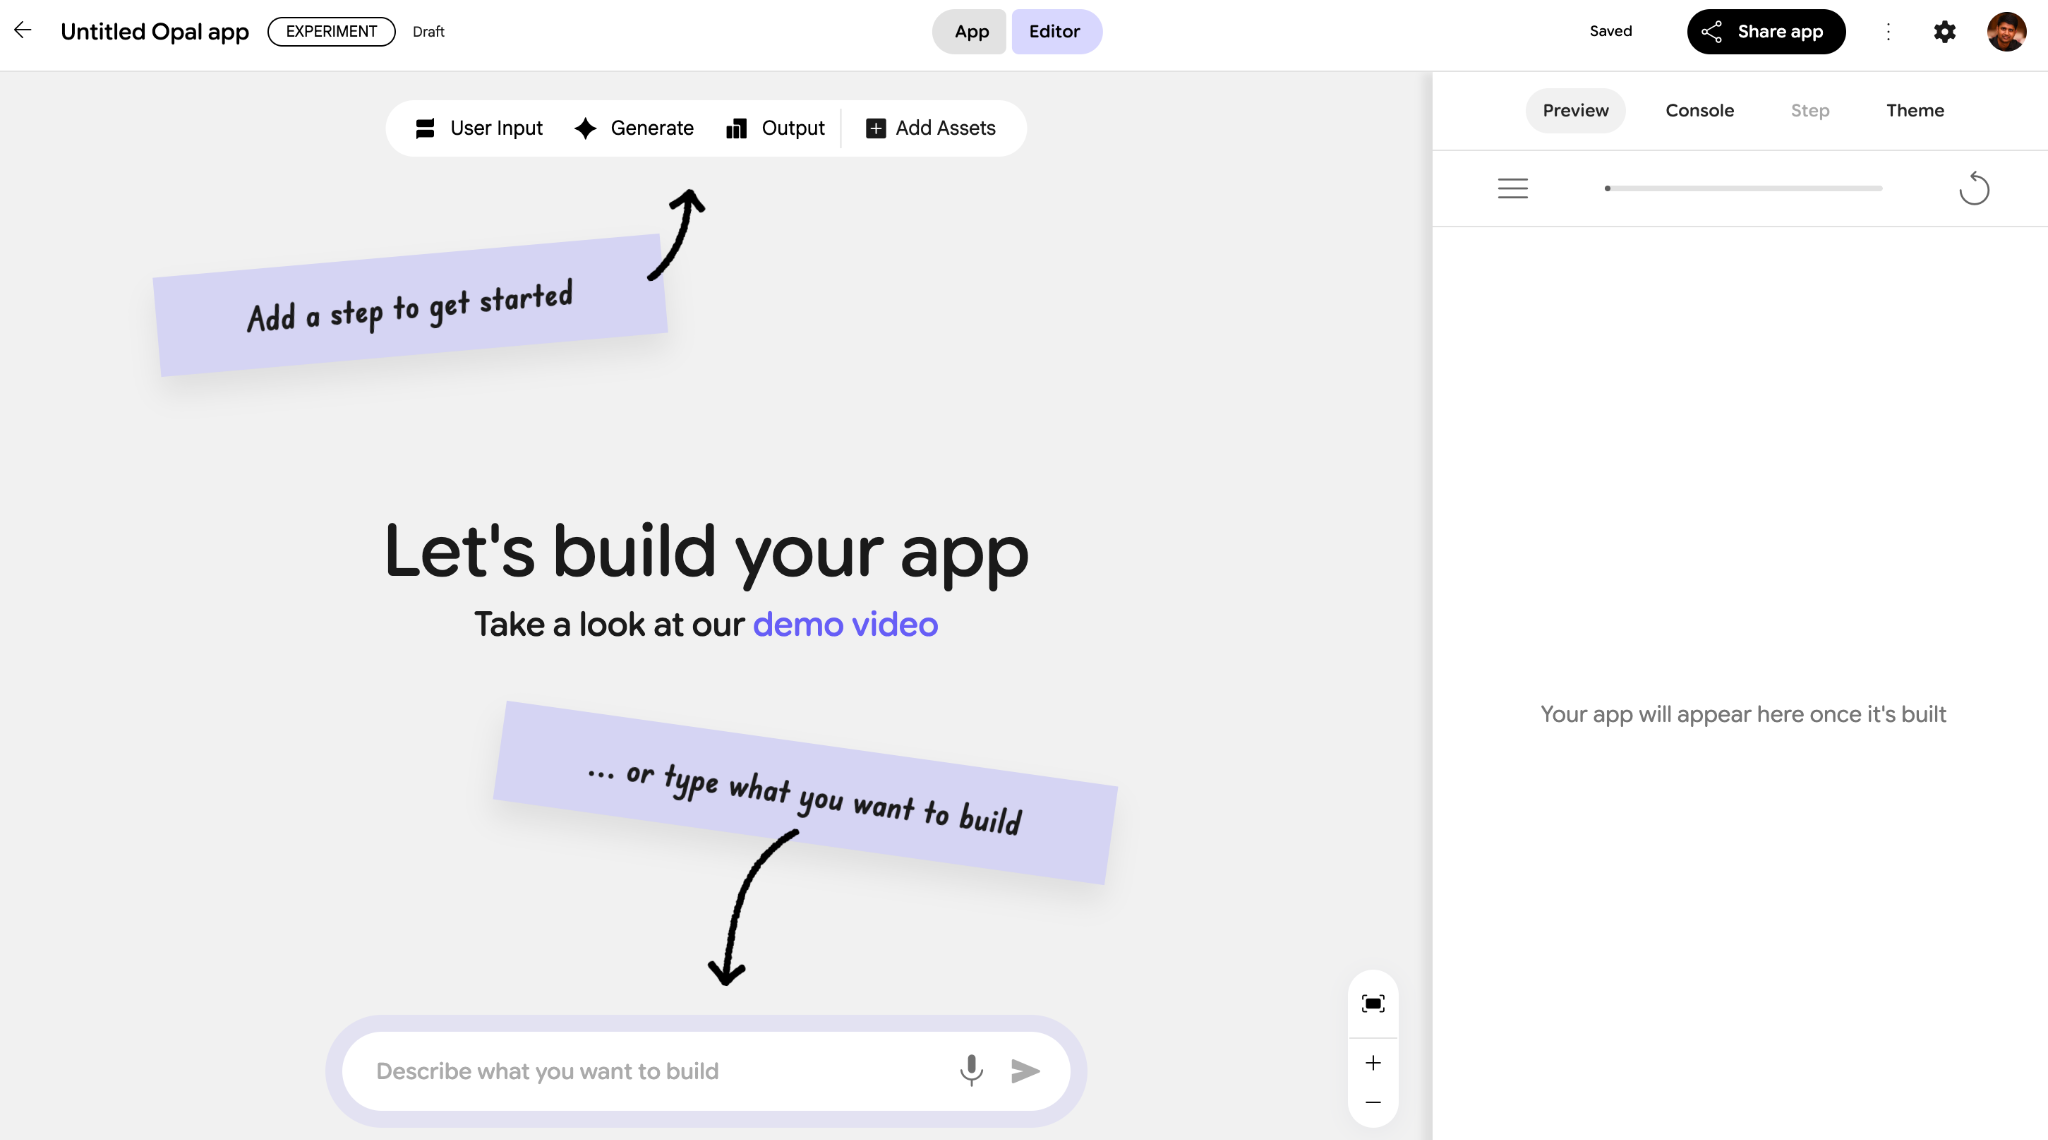Open the Theme tab
Screen dimensions: 2048x1140
coord(1914,111)
